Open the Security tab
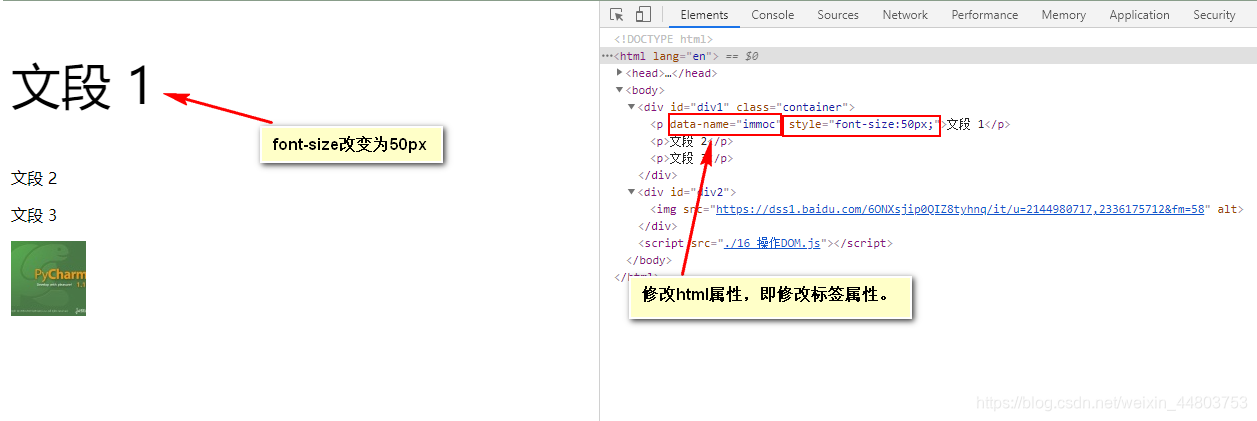 [x=1214, y=15]
